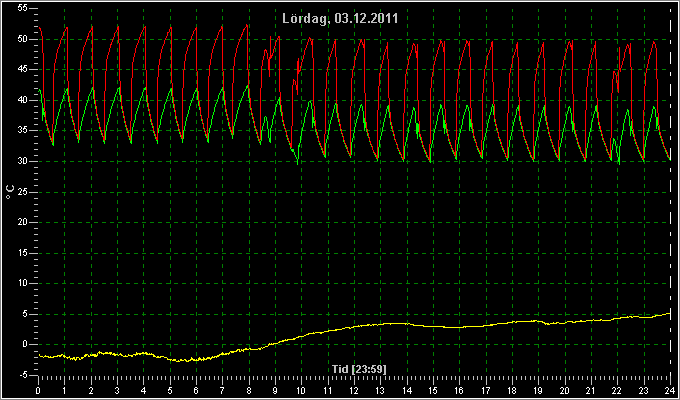The height and width of the screenshot is (400, 680).
Task: Click the 20 value on temperature axis
Action: (x=23, y=222)
